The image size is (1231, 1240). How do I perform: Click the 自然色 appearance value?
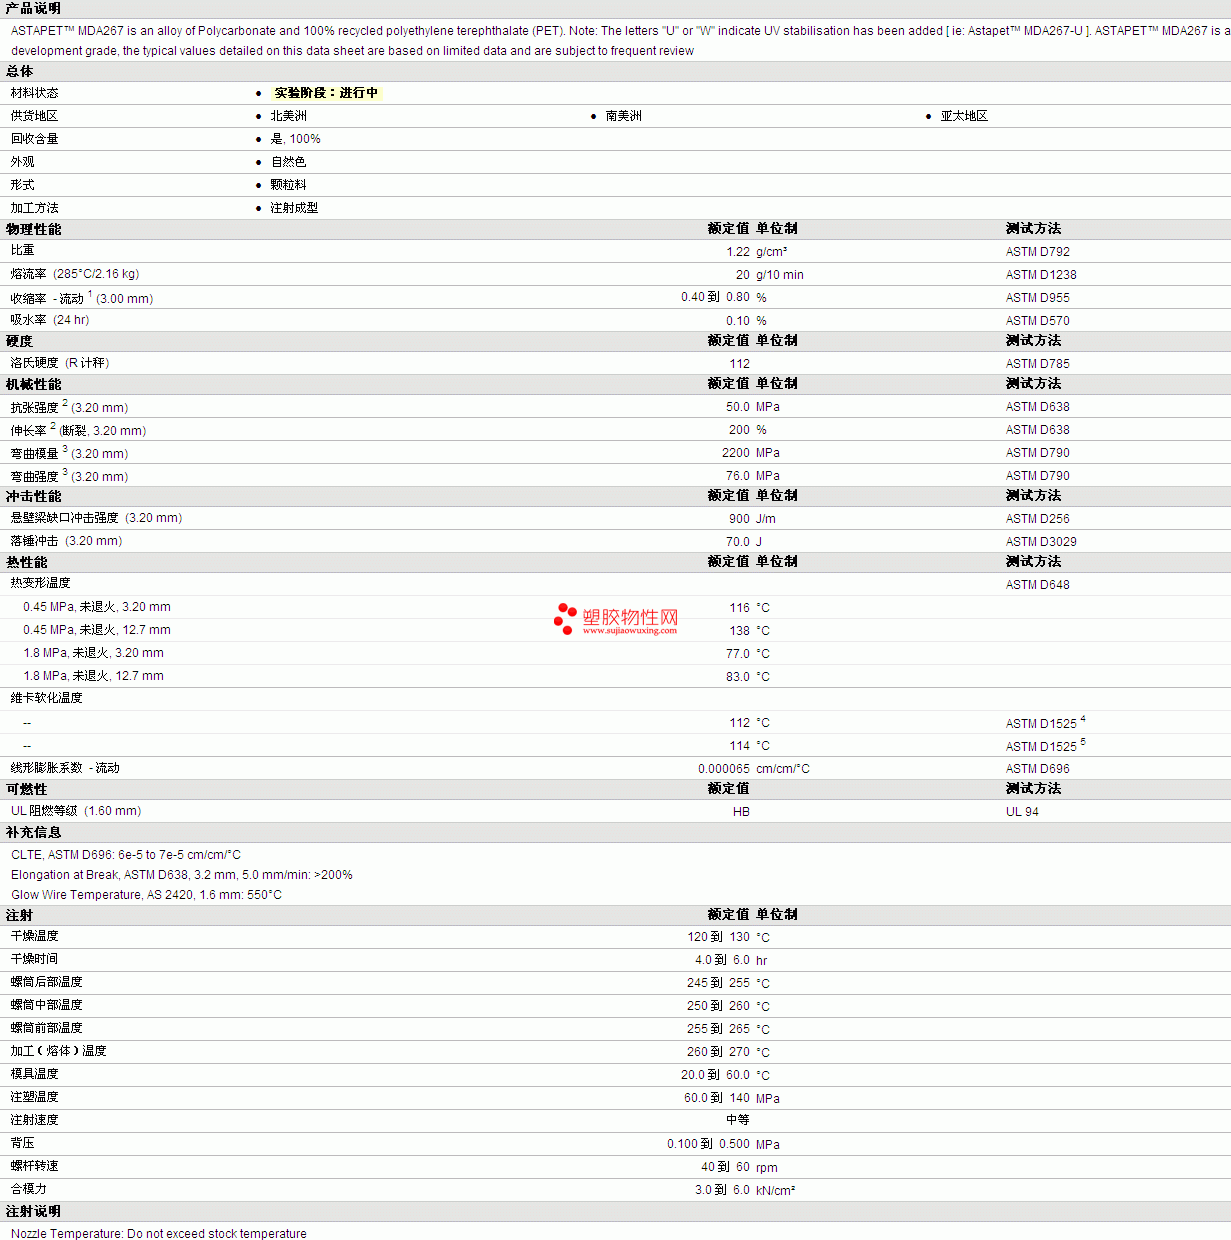pos(288,162)
